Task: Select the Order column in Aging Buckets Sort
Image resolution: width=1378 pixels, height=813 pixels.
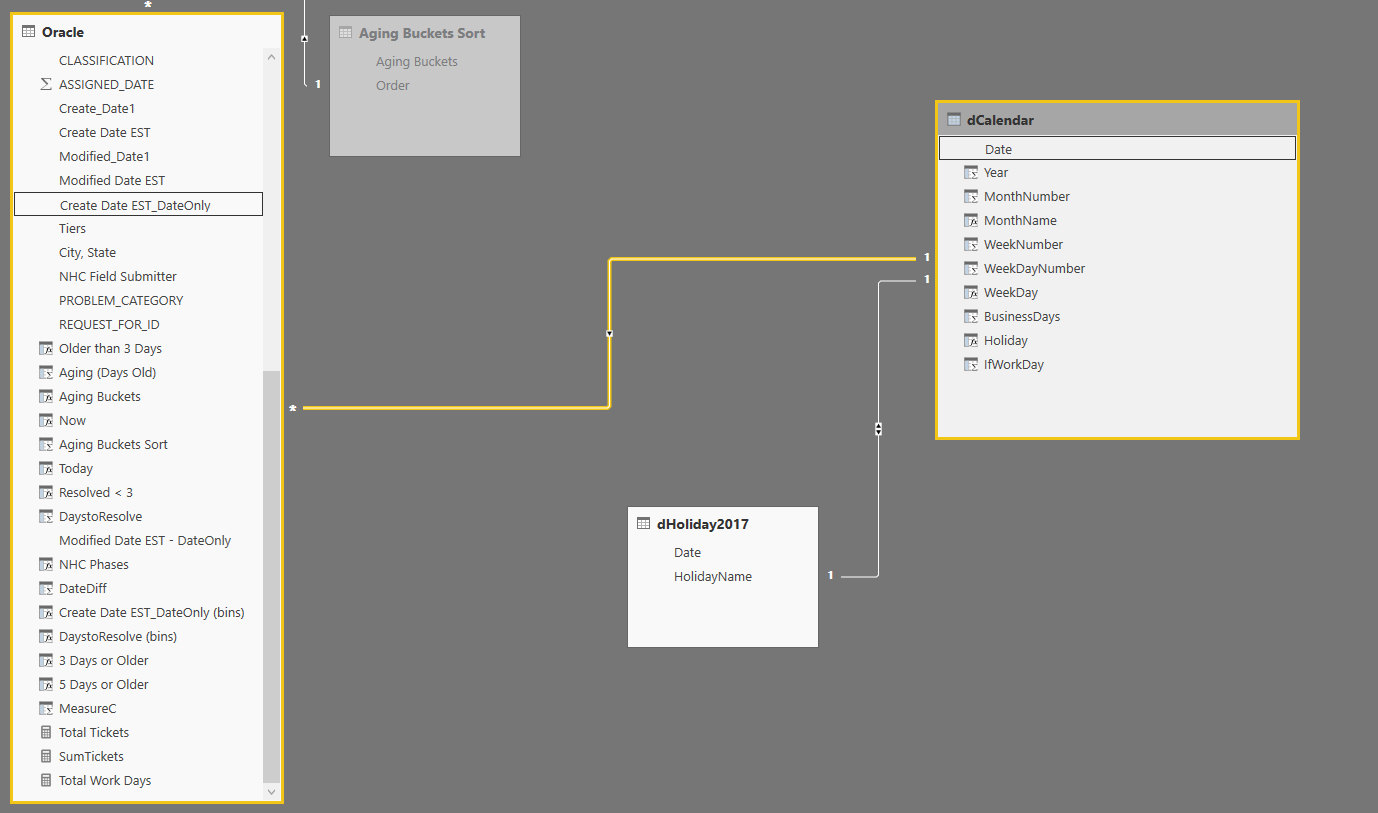Action: (393, 86)
